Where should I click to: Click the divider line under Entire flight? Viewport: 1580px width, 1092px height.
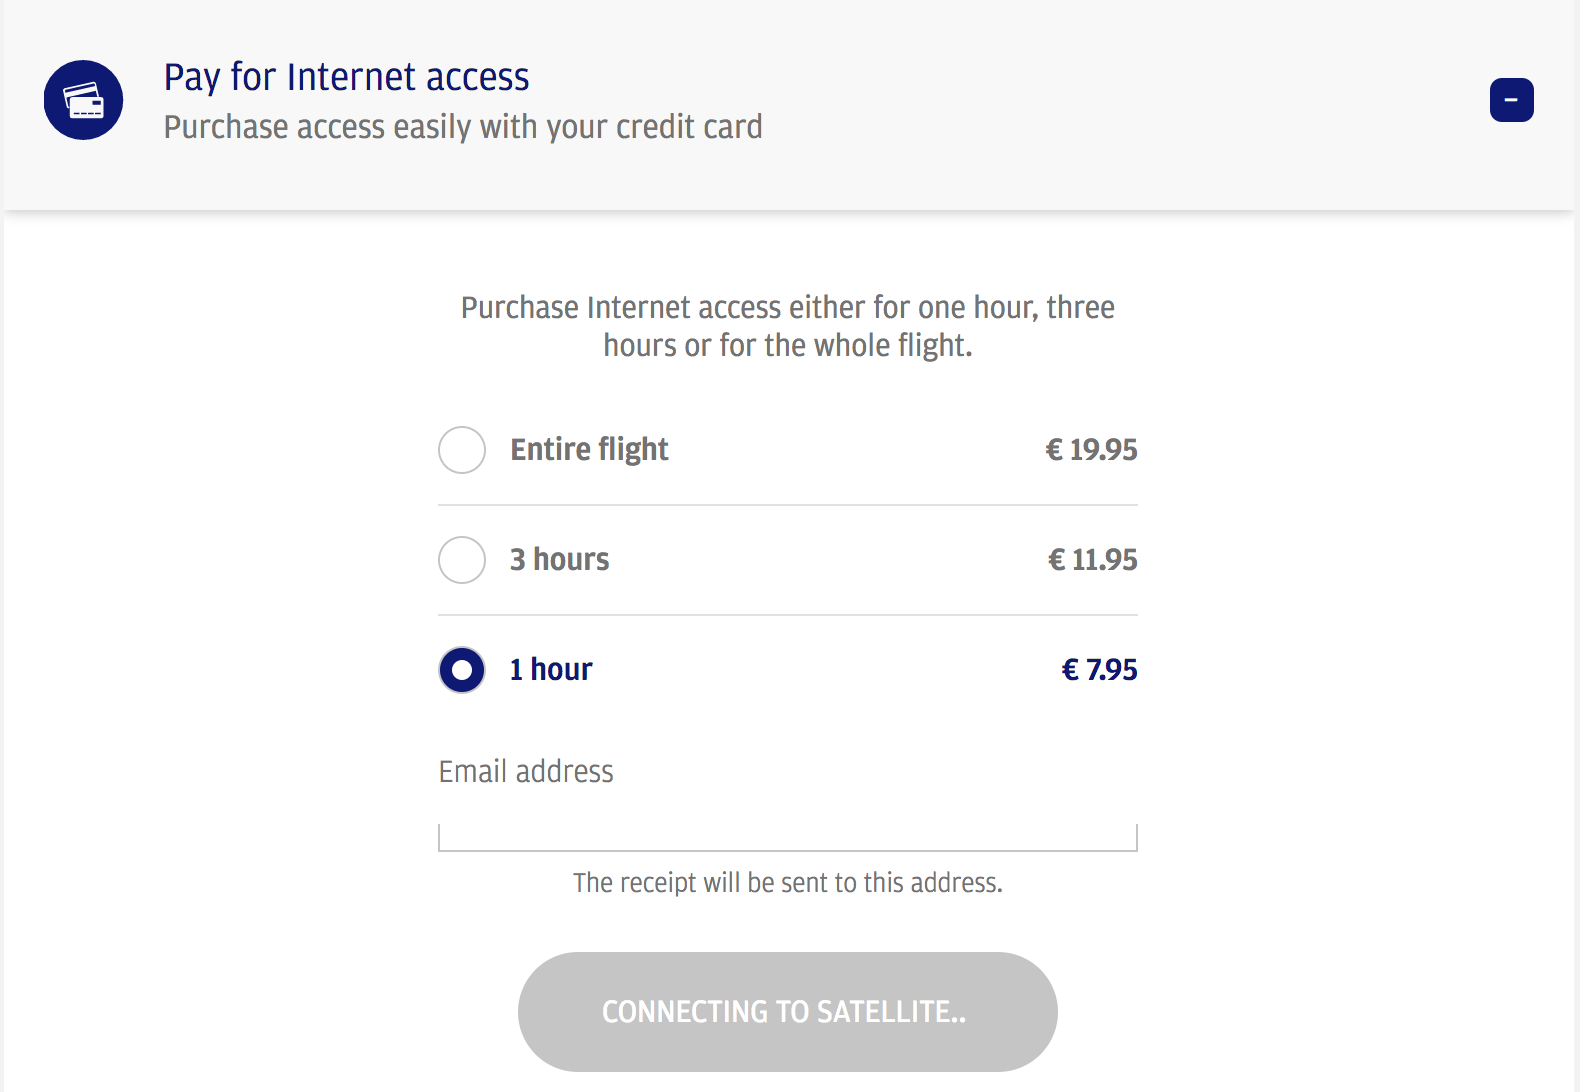pyautogui.click(x=787, y=505)
